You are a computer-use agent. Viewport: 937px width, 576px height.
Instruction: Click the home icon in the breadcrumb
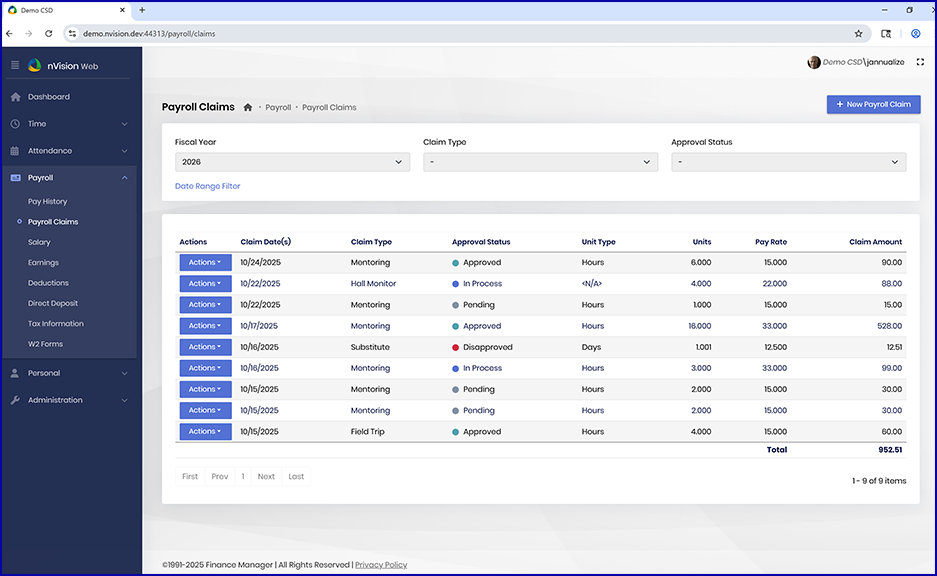click(x=248, y=107)
